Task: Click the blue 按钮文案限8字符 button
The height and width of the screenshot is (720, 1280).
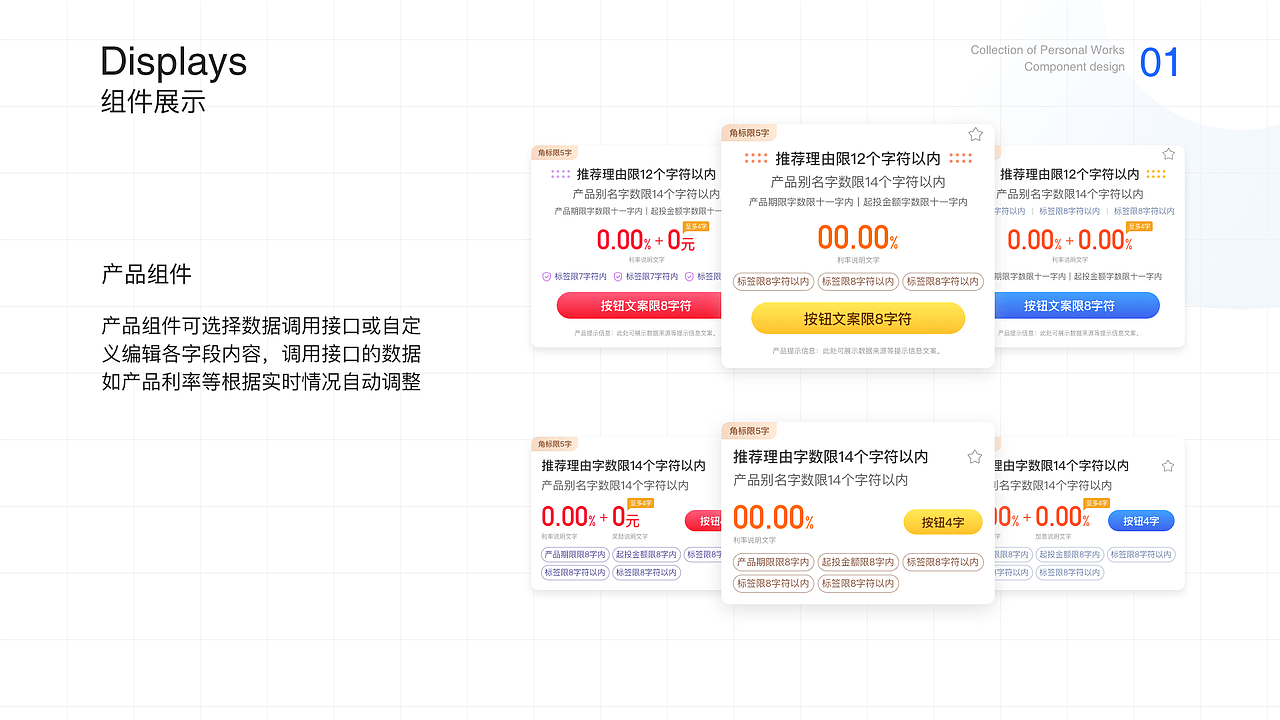Action: [x=1077, y=305]
